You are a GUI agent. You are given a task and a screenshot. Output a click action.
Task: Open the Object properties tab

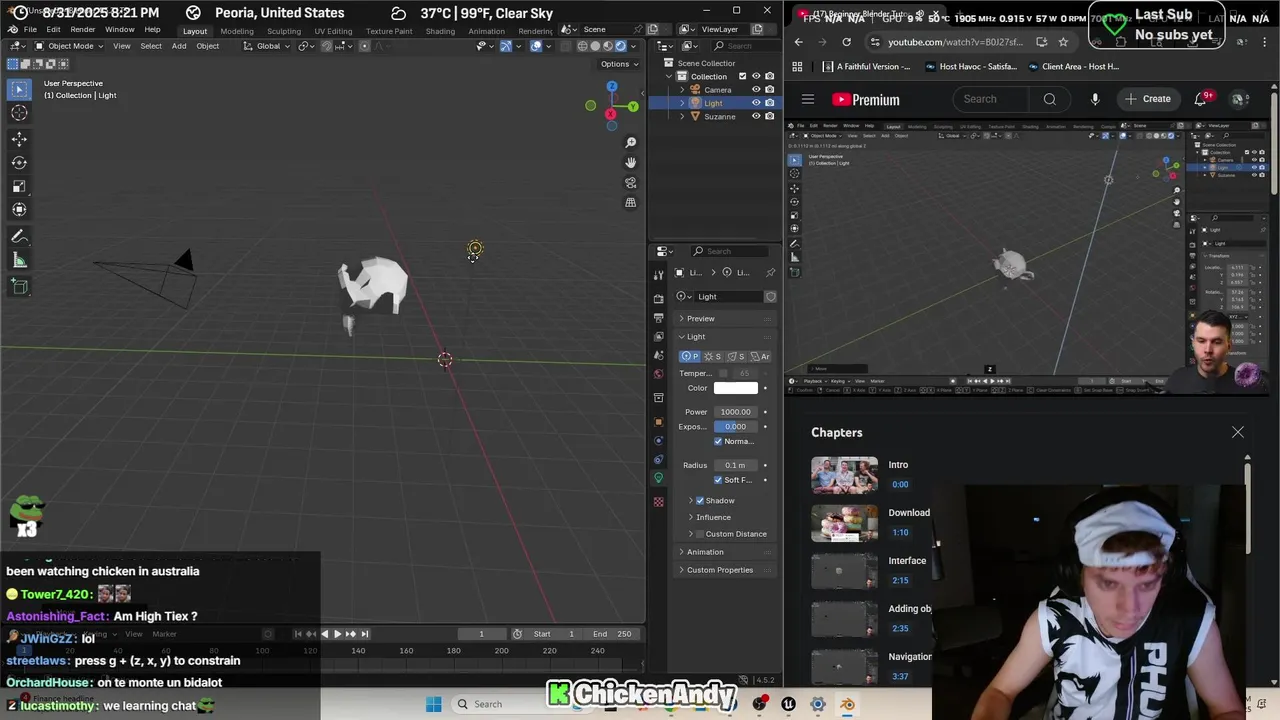point(658,422)
